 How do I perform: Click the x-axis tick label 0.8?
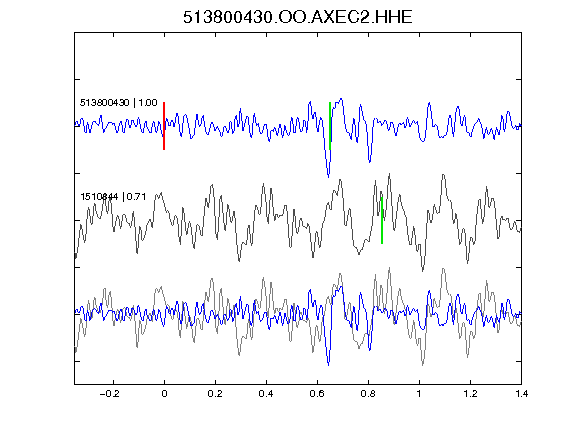pyautogui.click(x=368, y=394)
